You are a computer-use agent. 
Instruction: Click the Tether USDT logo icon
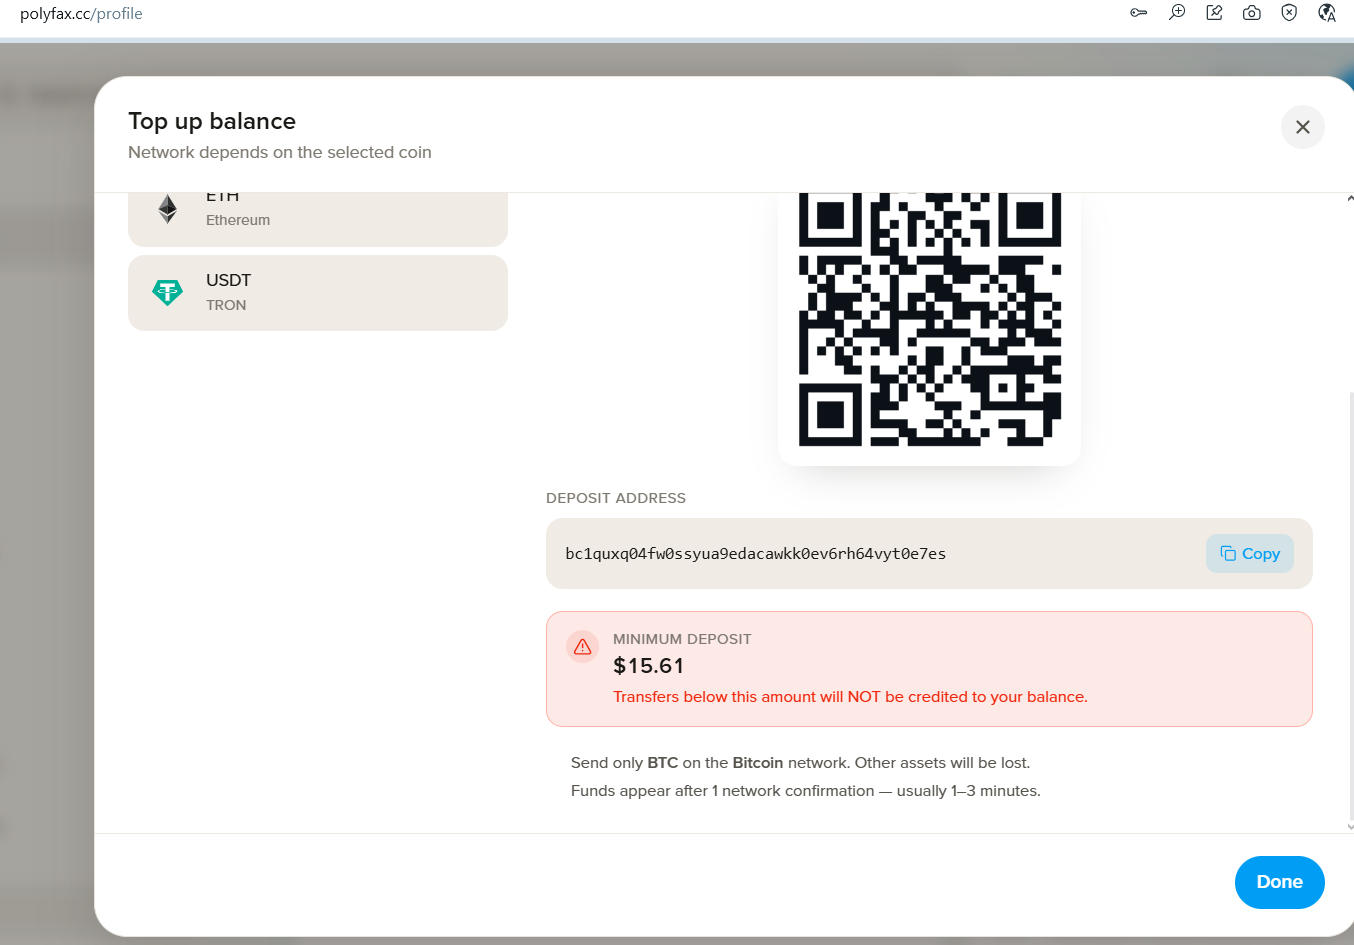[167, 292]
